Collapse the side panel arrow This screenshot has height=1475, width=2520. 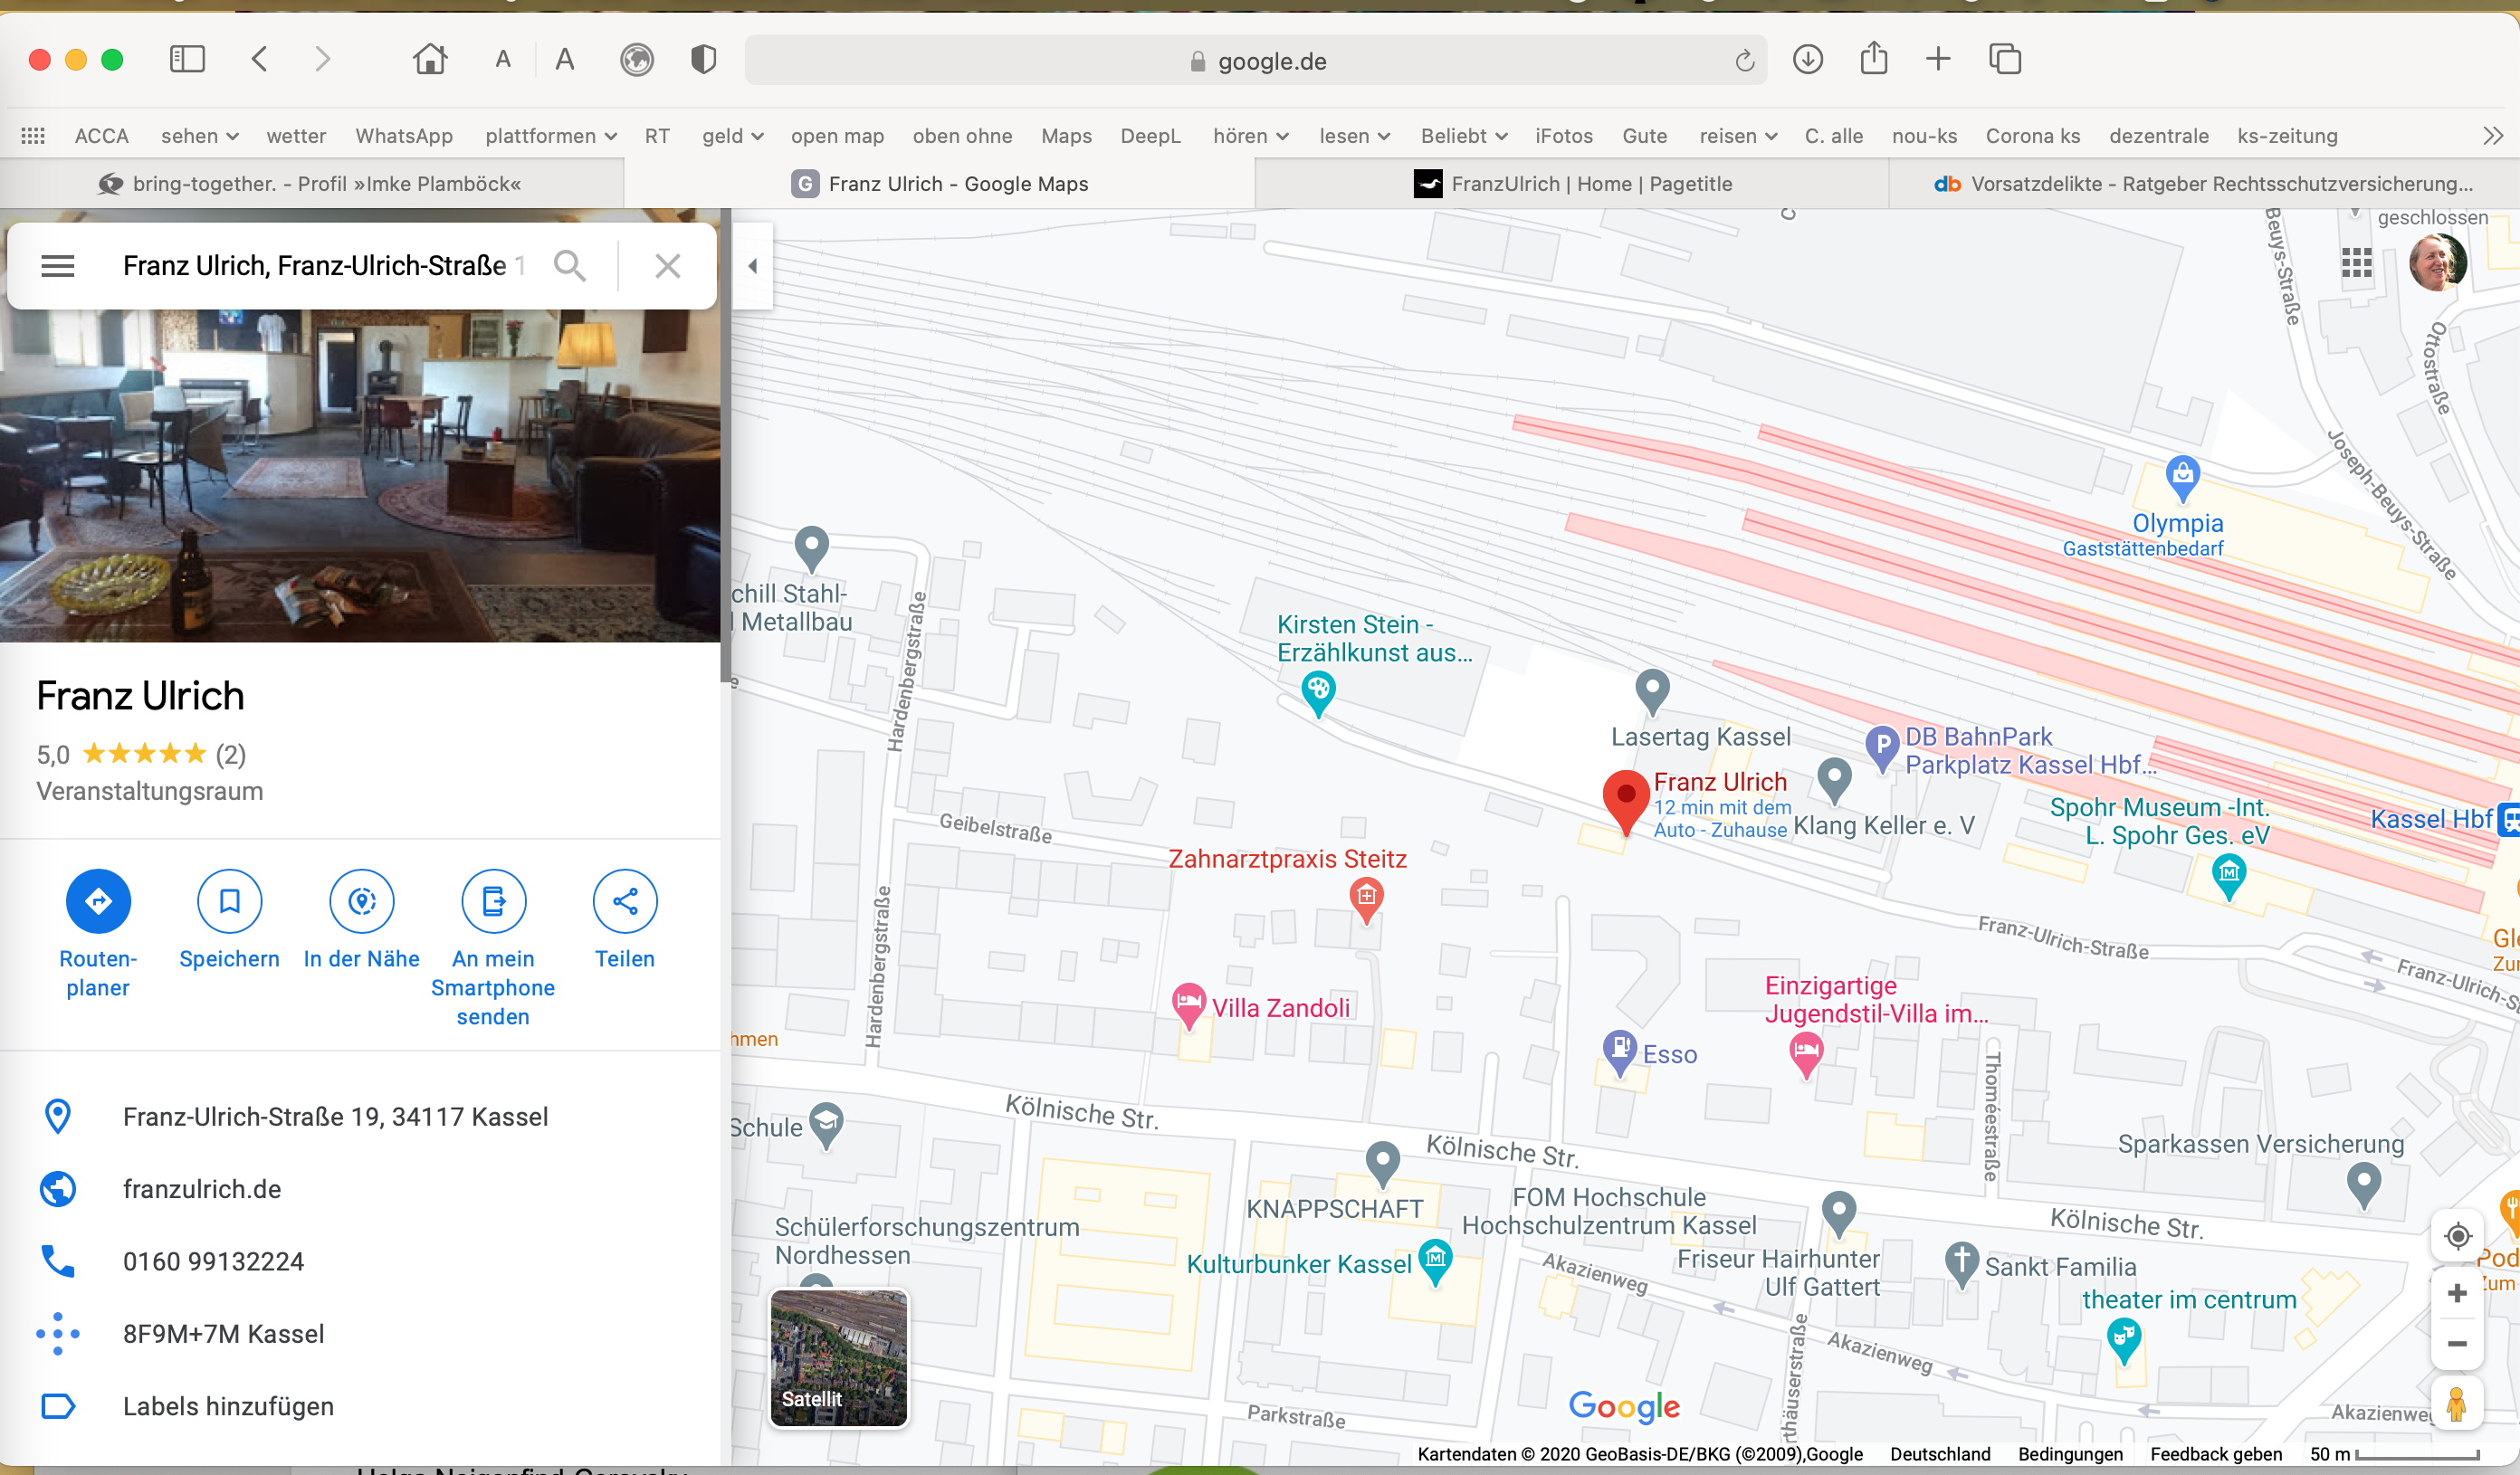point(753,266)
